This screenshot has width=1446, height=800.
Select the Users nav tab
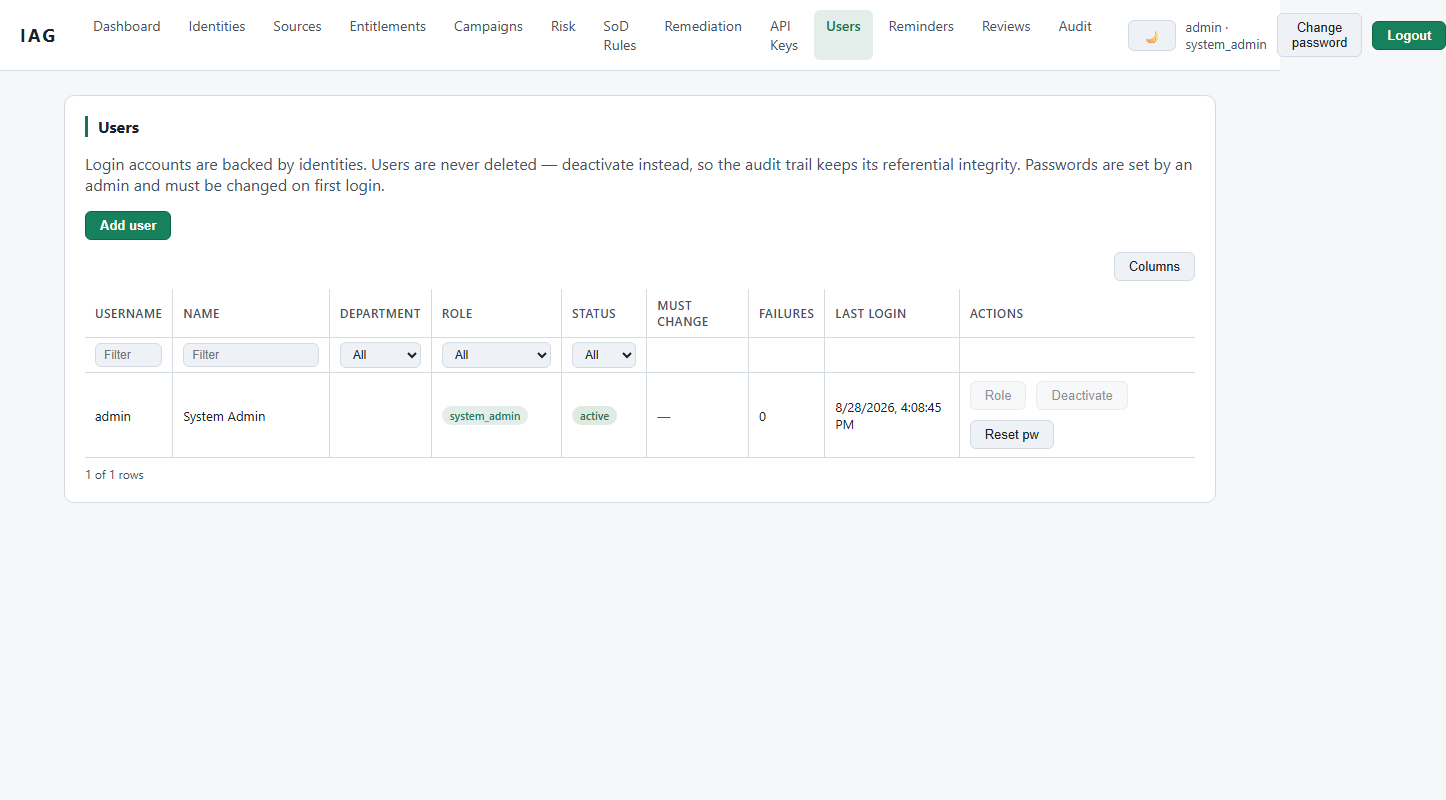(843, 35)
